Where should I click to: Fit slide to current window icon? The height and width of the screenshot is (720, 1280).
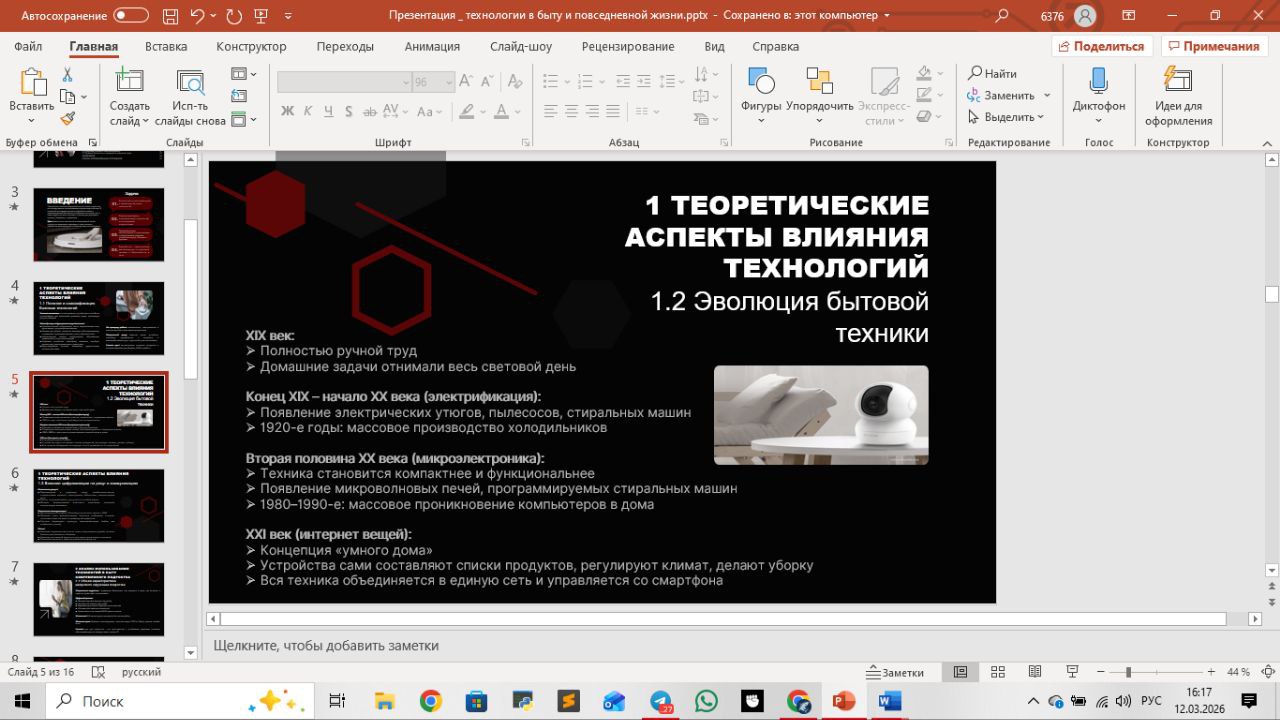(1267, 672)
